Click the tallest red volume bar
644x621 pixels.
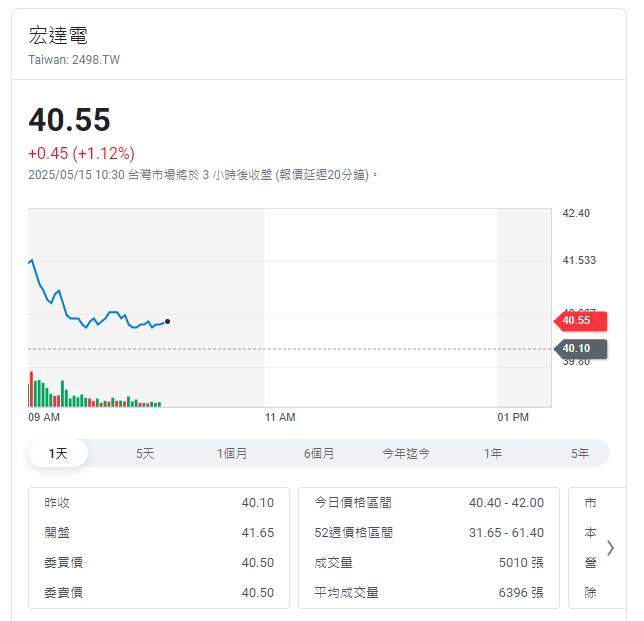point(31,389)
